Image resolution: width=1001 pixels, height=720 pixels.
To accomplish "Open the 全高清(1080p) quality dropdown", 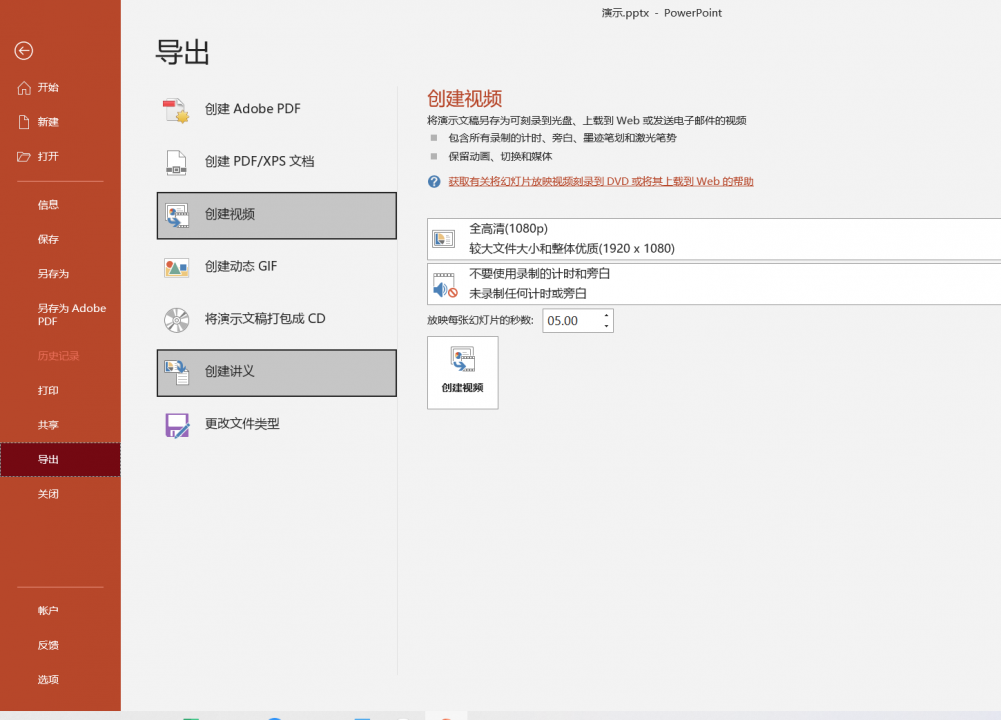I will (714, 239).
